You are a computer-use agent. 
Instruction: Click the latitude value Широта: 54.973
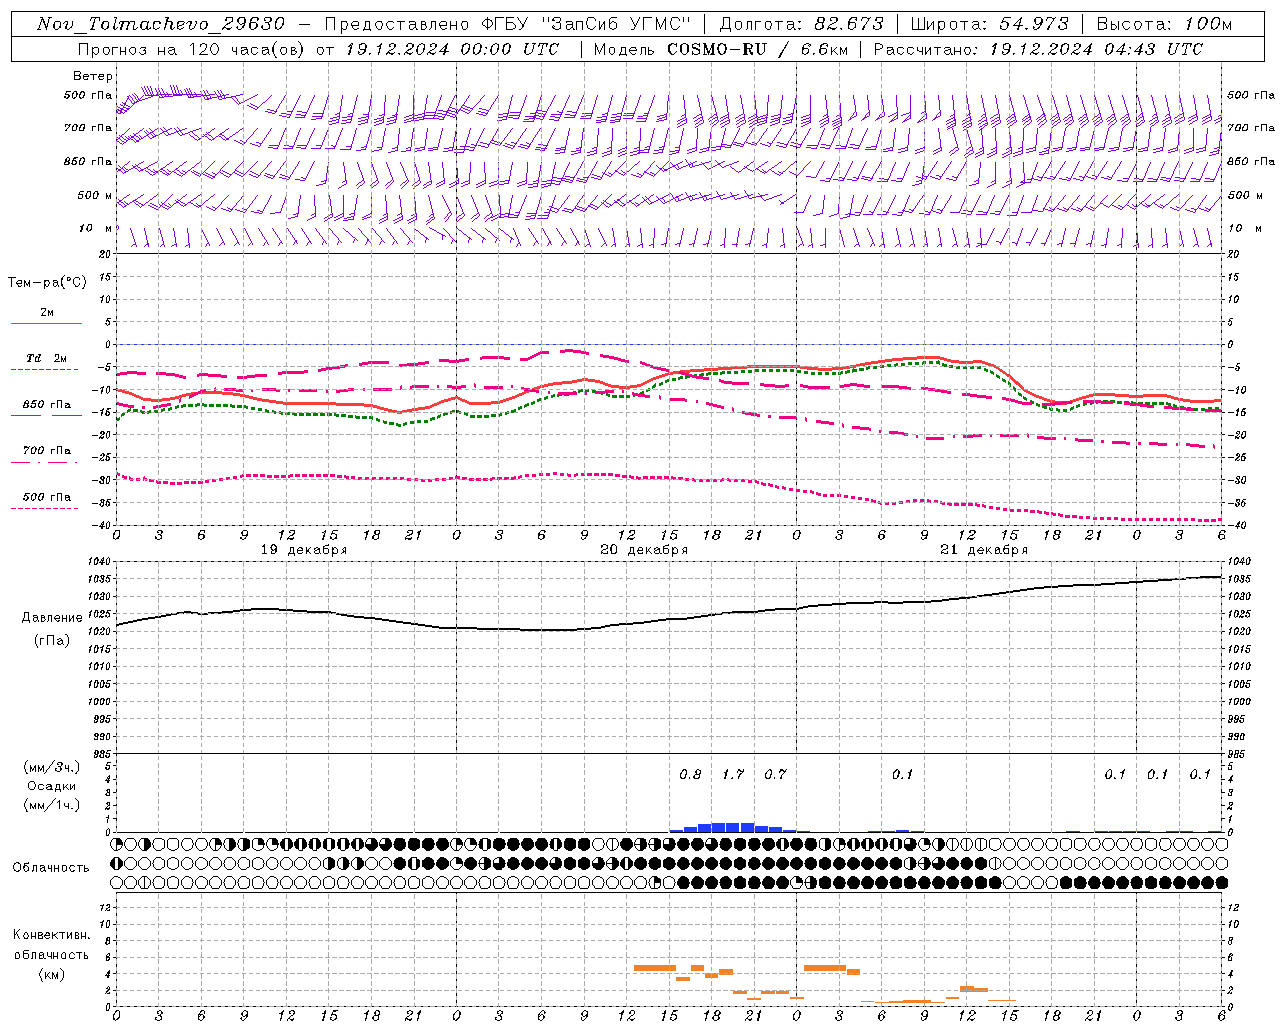(989, 24)
